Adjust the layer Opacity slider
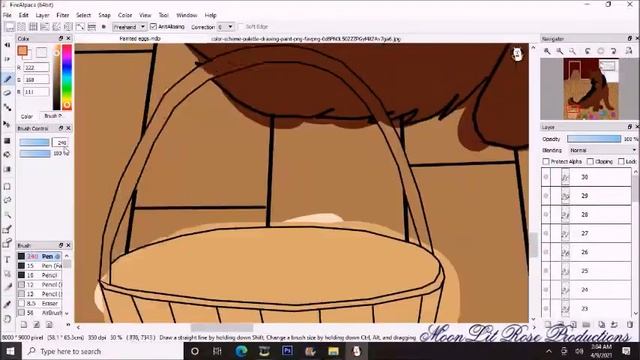Screen dimensions: 640x360 pos(594,139)
